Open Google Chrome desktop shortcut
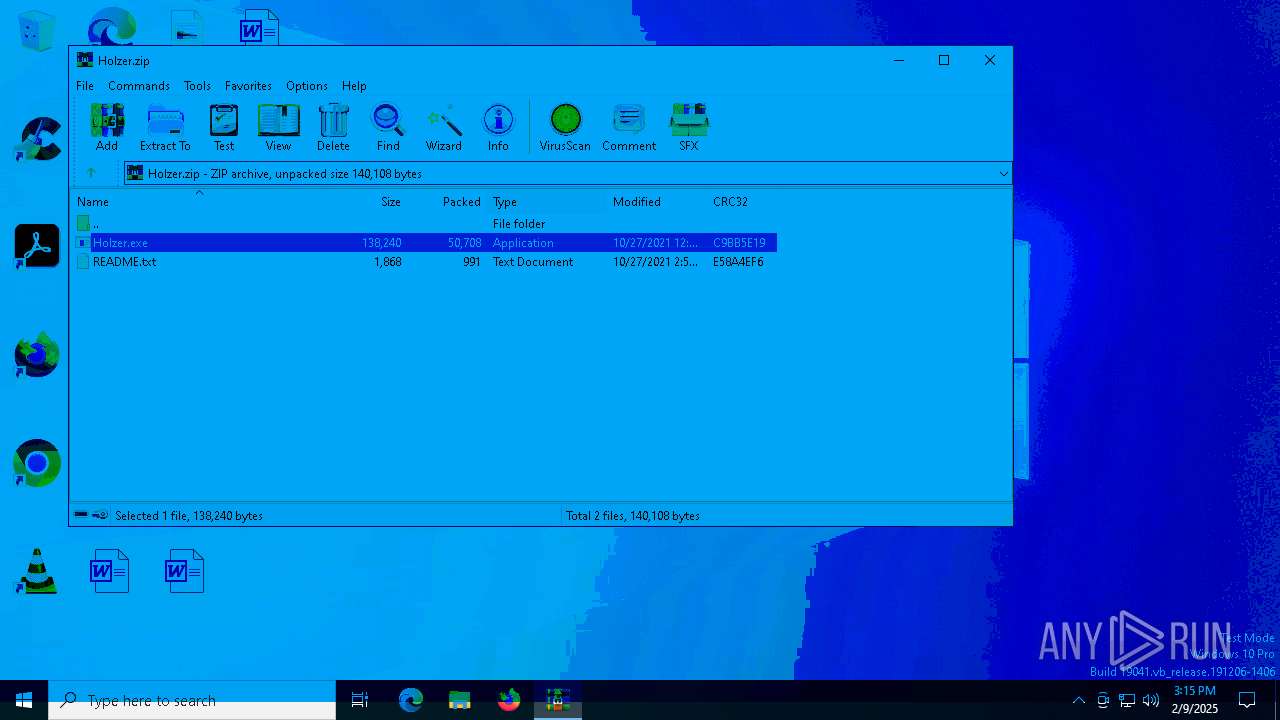Image resolution: width=1280 pixels, height=720 pixels. (37, 463)
